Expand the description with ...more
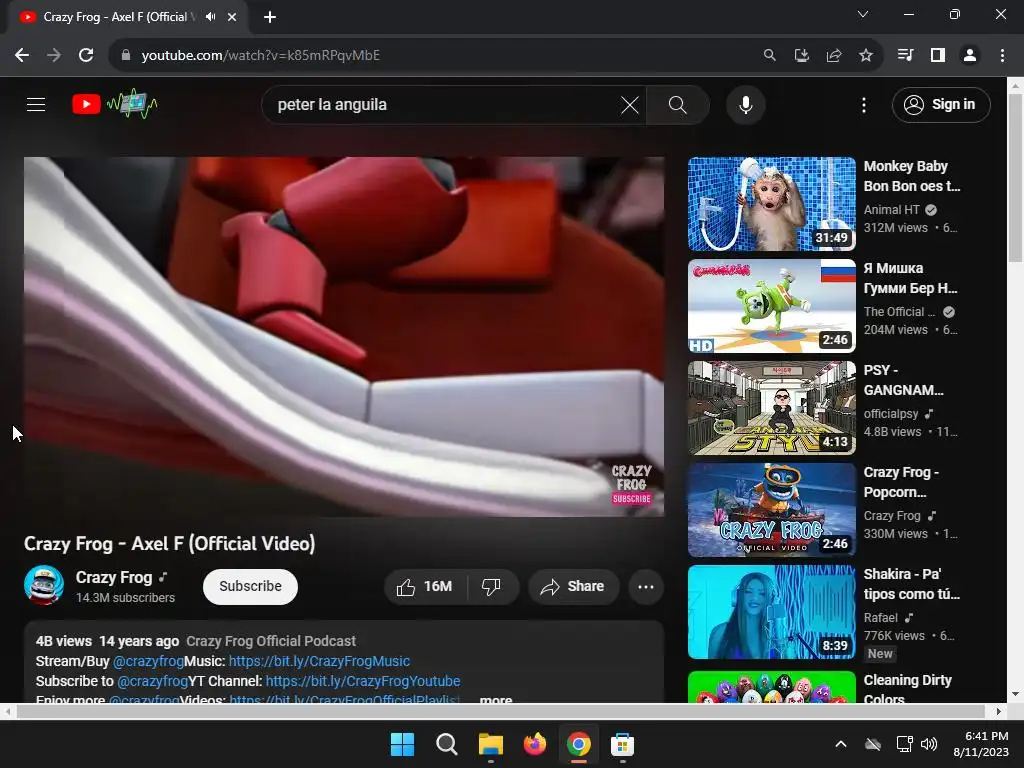 click(496, 699)
